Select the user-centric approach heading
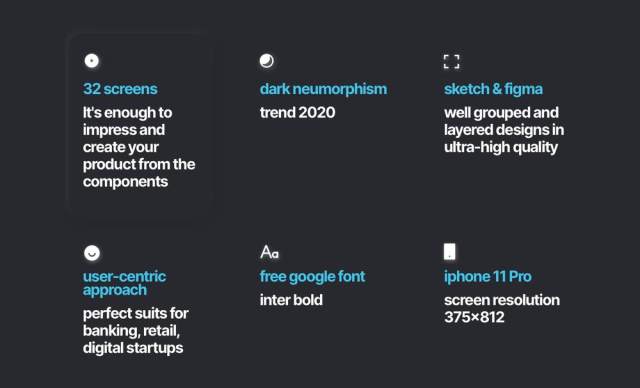 click(124, 283)
